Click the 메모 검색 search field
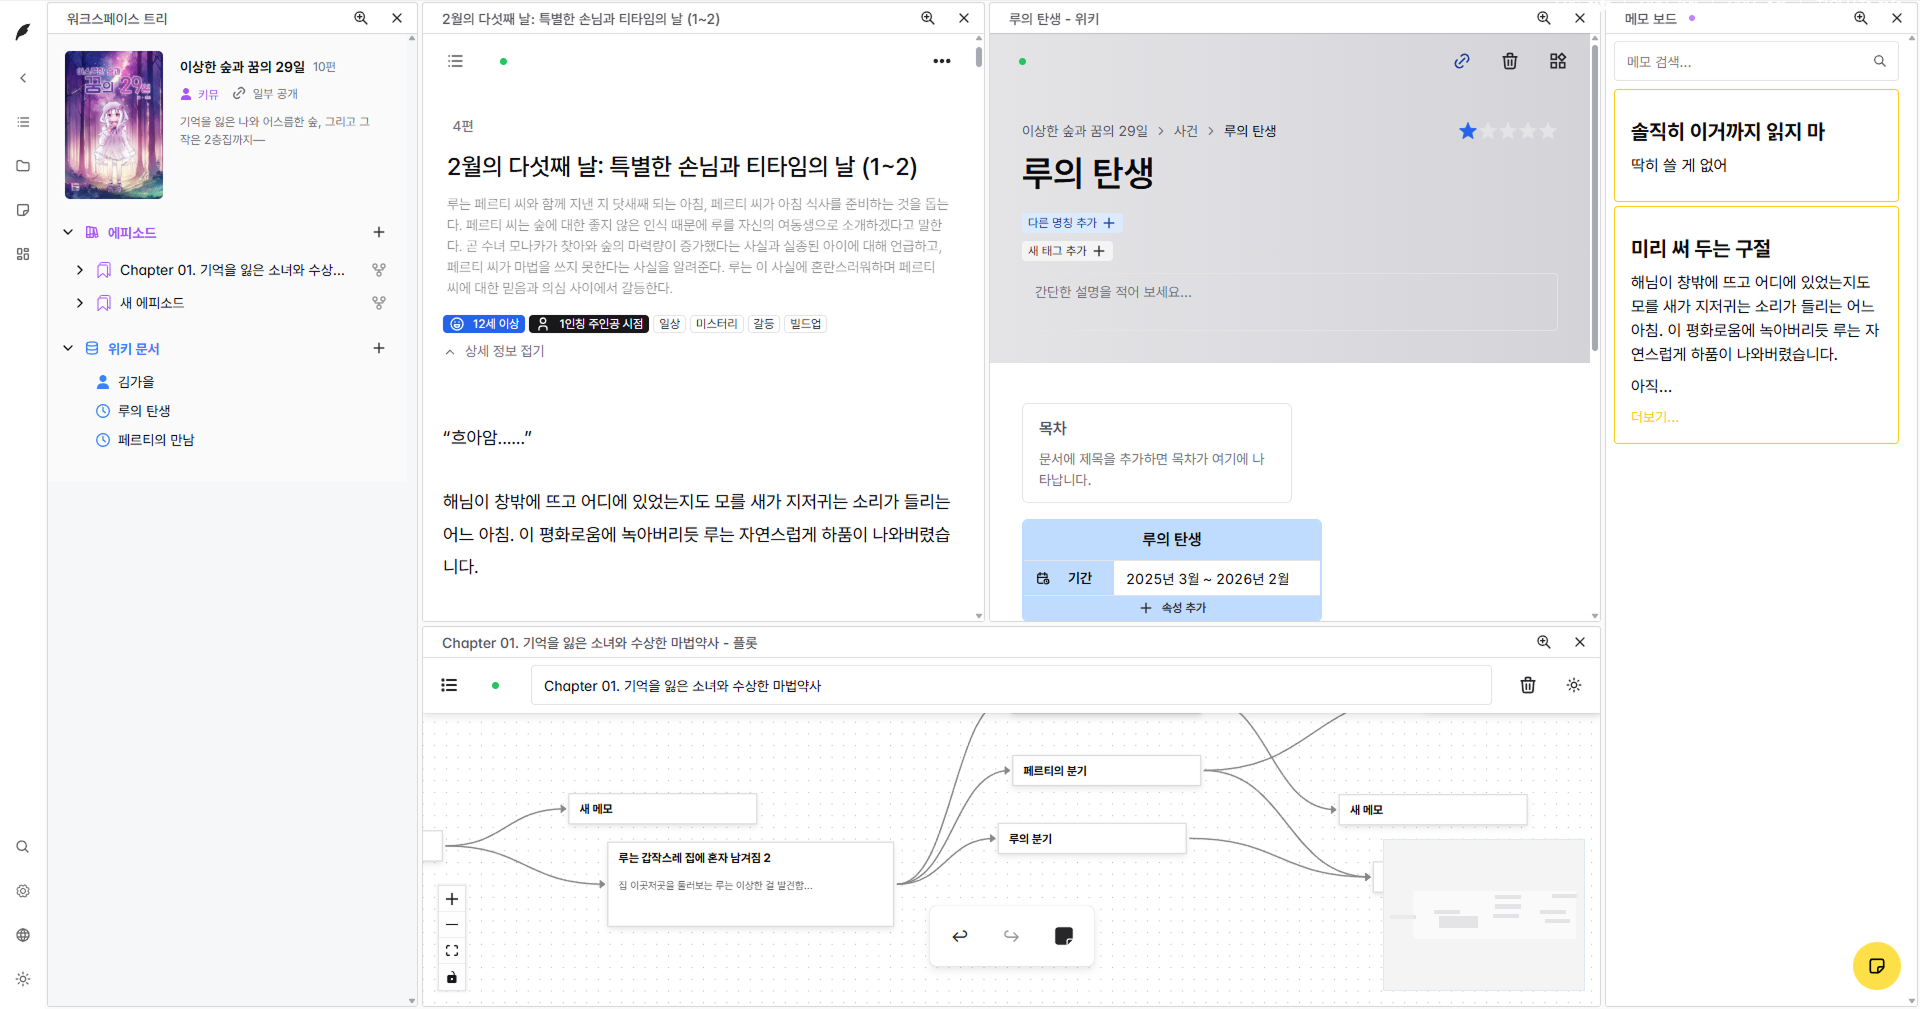The height and width of the screenshot is (1009, 1920). coord(1756,61)
